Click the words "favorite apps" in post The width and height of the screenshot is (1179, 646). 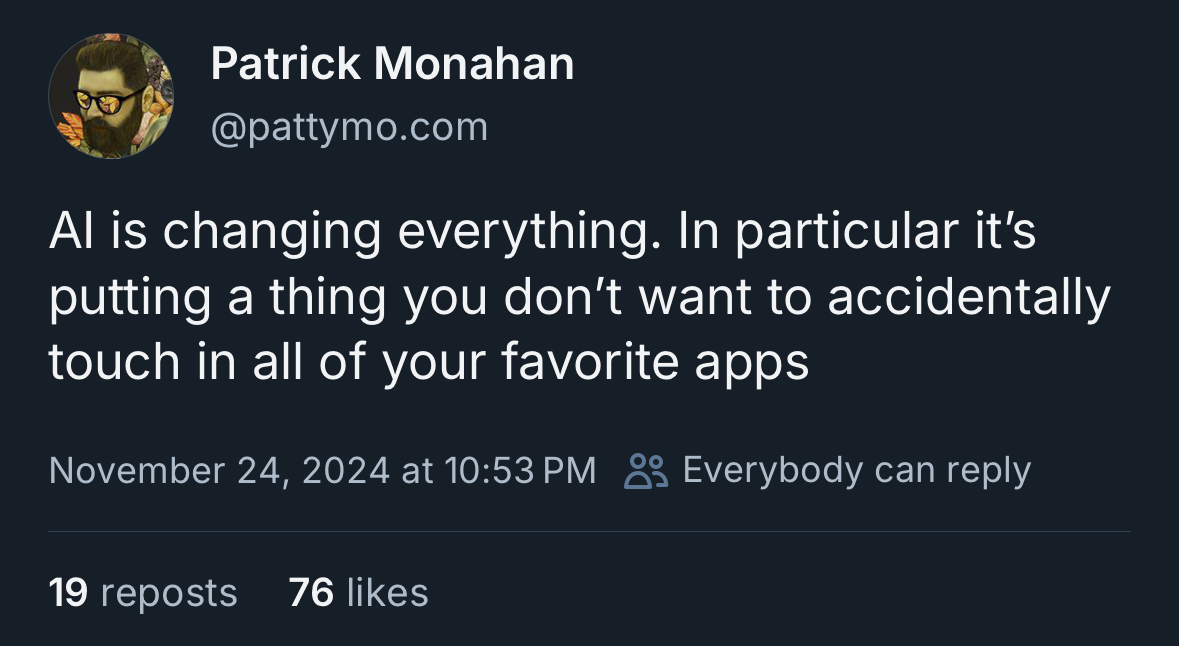click(655, 362)
